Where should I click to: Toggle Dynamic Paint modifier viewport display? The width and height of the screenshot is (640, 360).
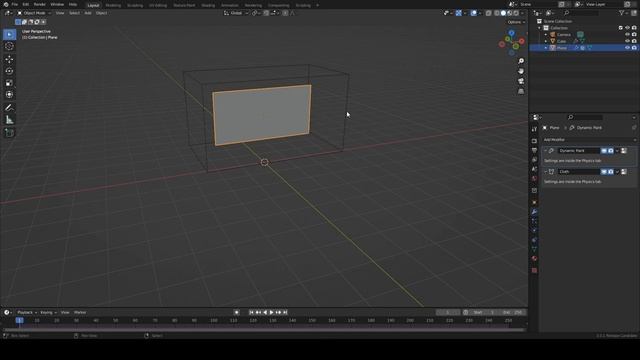point(604,151)
